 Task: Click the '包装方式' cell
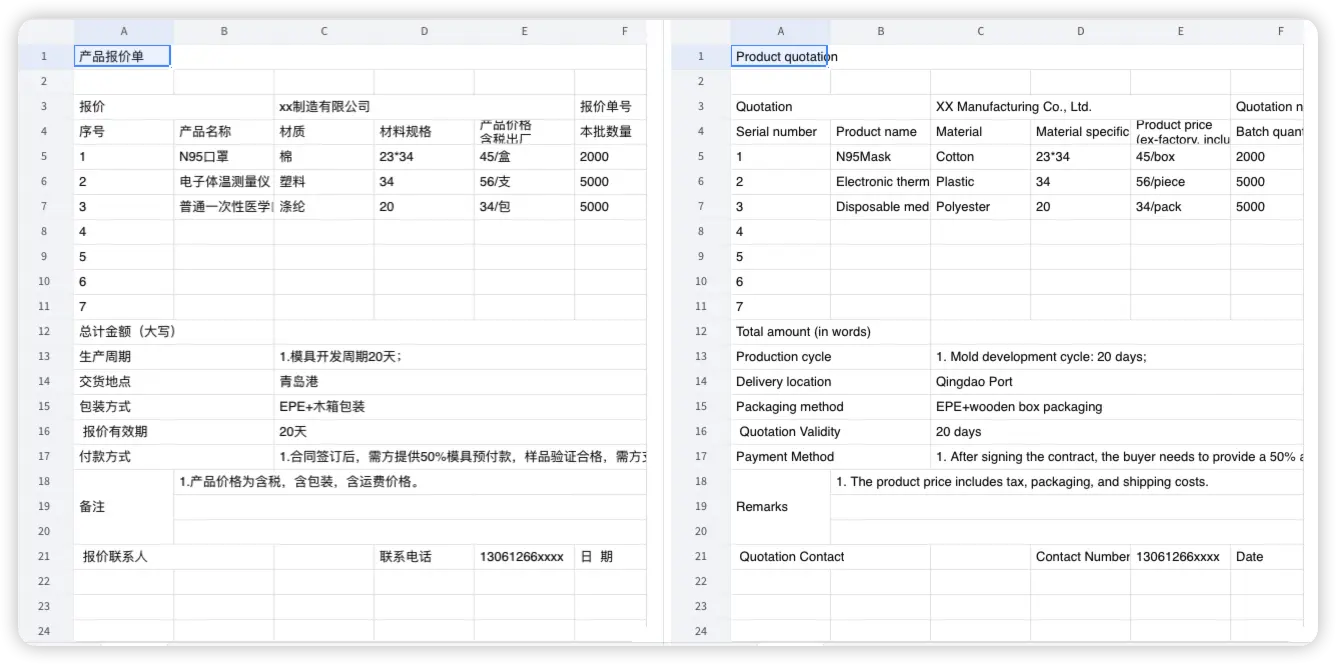(174, 406)
